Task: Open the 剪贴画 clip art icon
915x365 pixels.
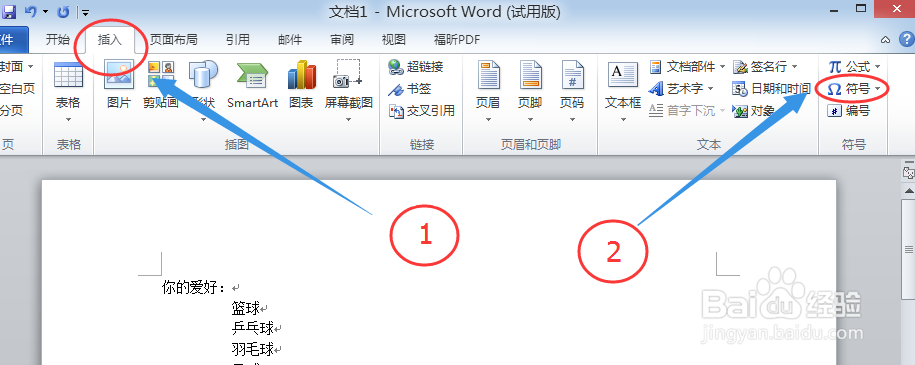Action: pyautogui.click(x=160, y=75)
